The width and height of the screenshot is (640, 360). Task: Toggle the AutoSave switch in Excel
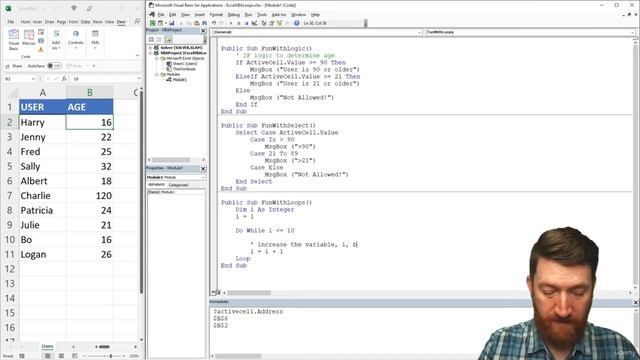[54, 66]
